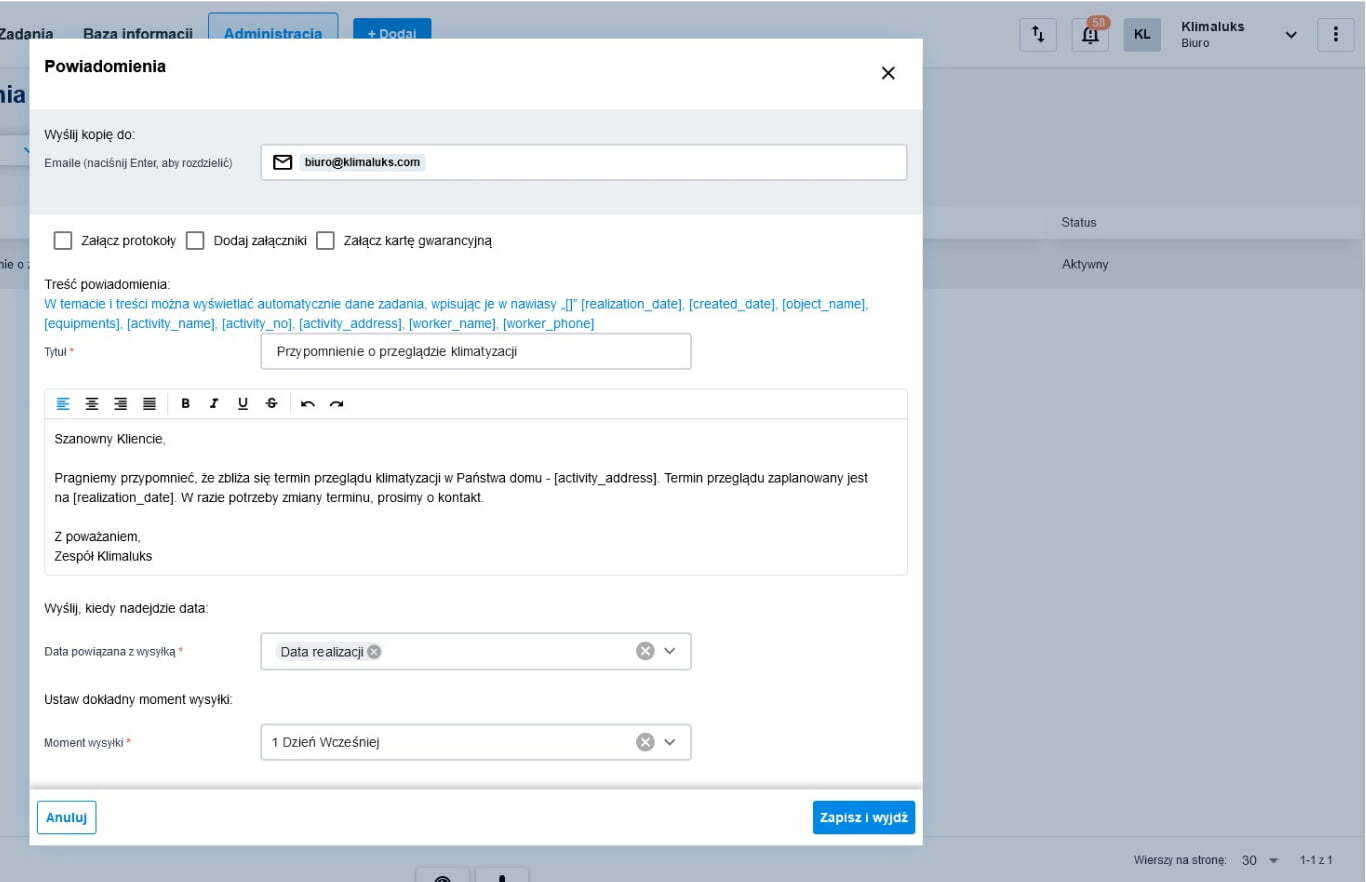The width and height of the screenshot is (1366, 882).
Task: Toggle italic formatting
Action: pos(214,404)
